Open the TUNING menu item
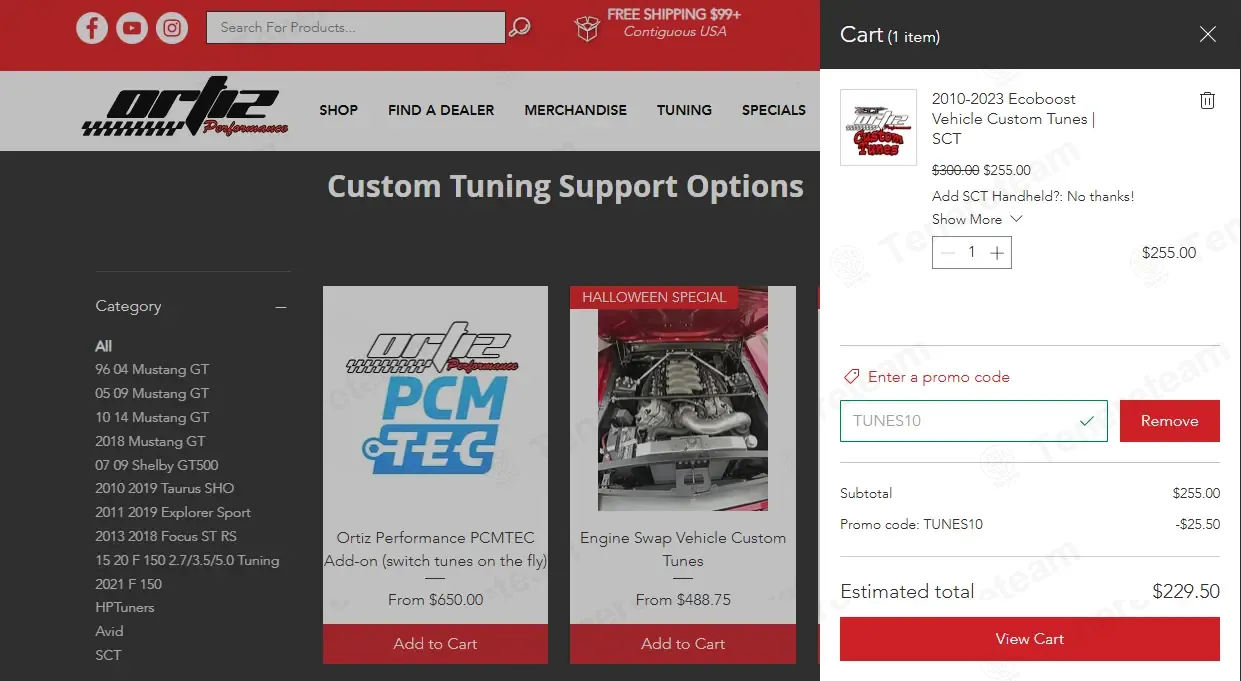 click(x=684, y=110)
